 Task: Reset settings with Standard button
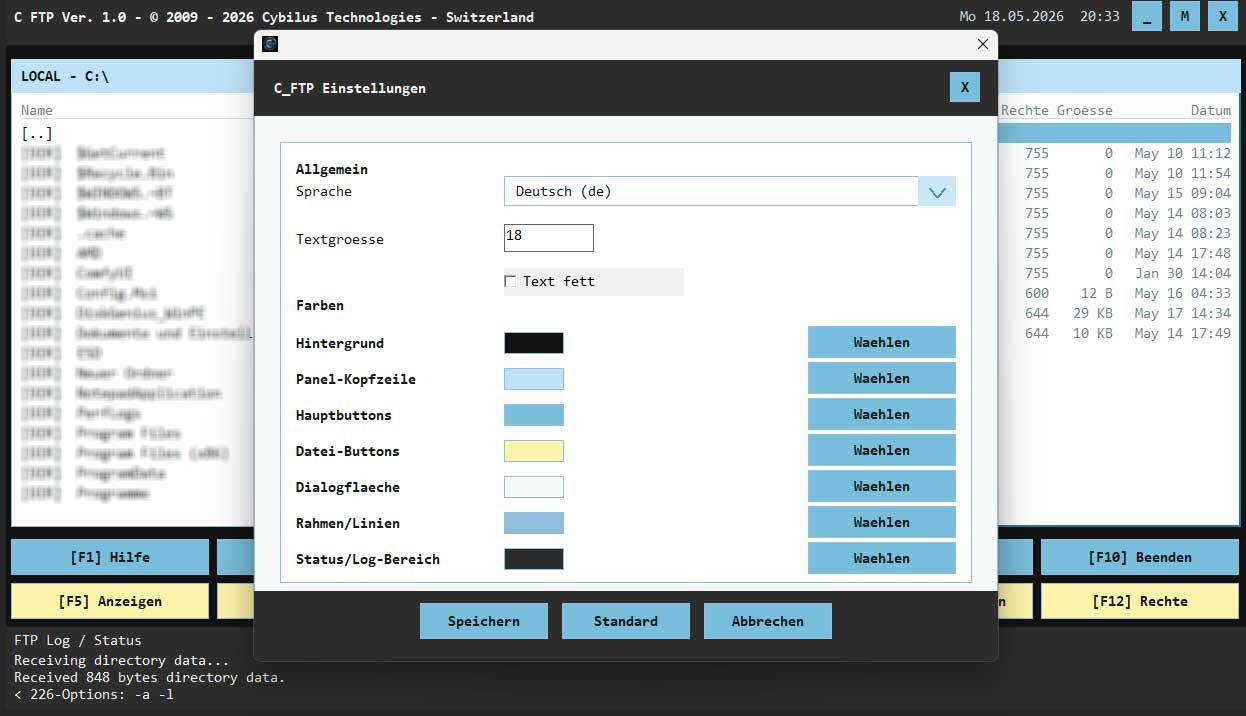pyautogui.click(x=626, y=621)
